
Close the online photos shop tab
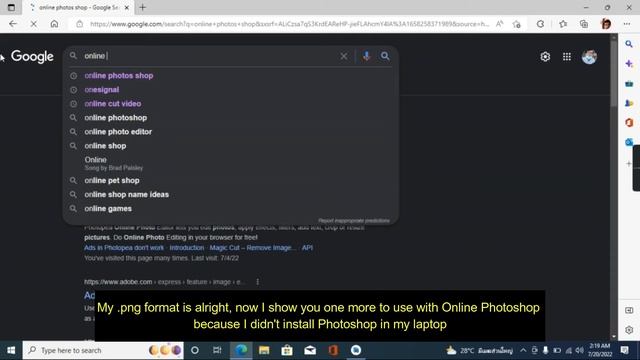(127, 7)
